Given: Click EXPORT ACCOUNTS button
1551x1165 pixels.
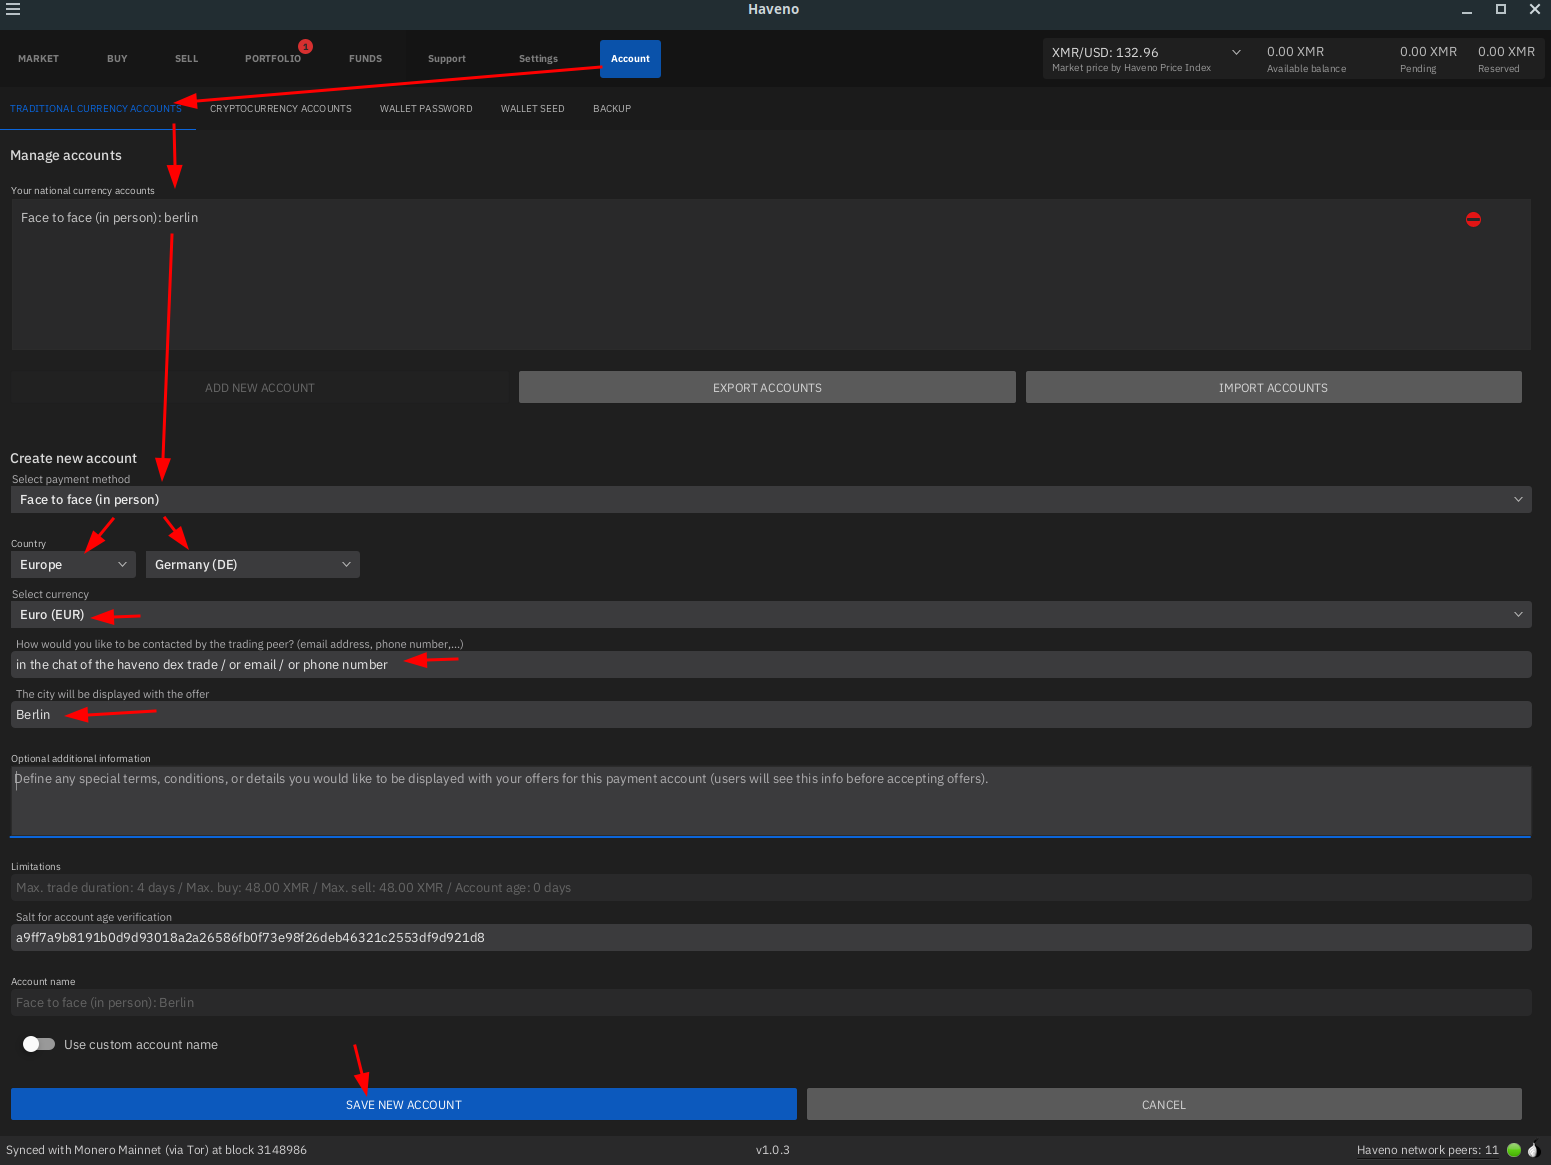Looking at the screenshot, I should (x=767, y=387).
